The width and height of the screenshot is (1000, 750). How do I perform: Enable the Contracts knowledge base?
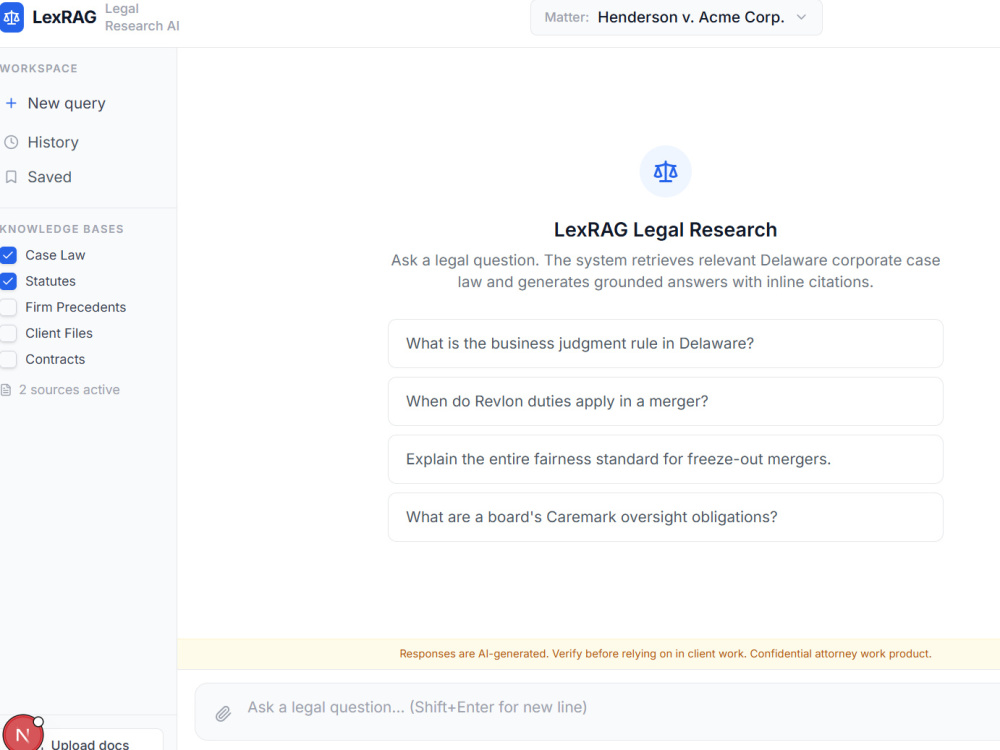(x=8, y=360)
